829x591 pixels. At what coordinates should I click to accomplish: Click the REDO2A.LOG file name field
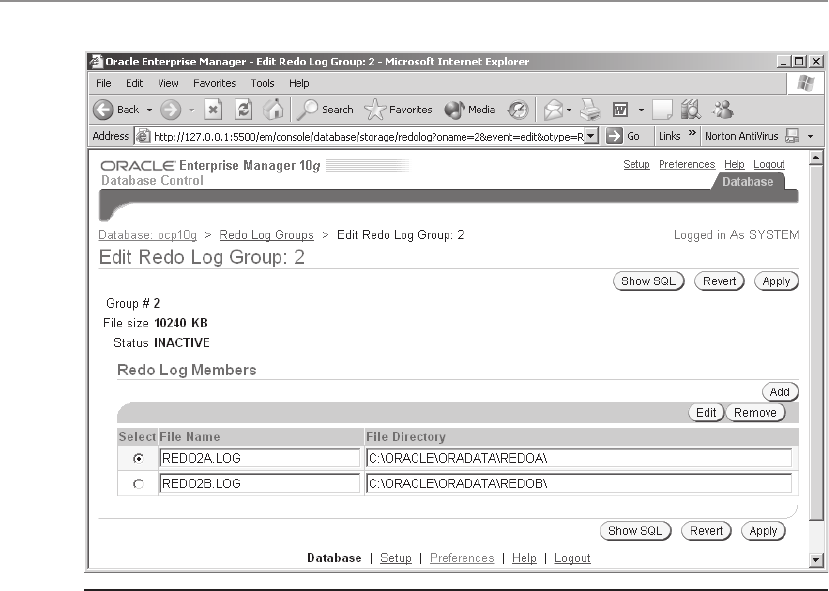[259, 458]
